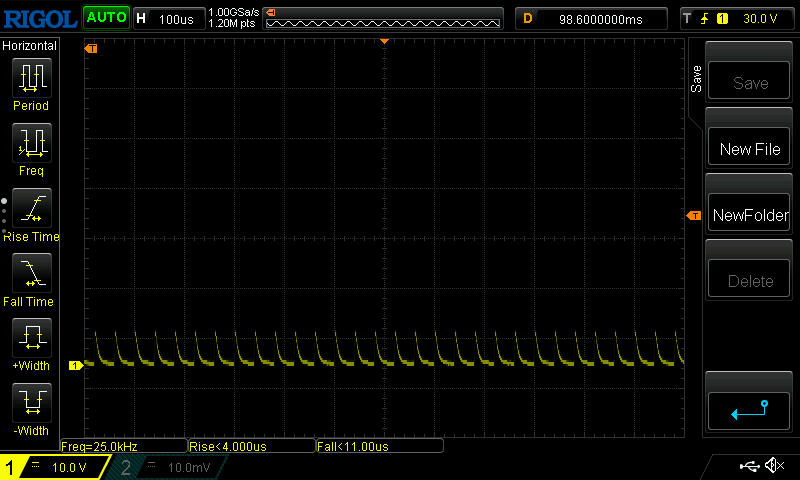Viewport: 800px width, 480px height.
Task: Click the horizontal timebase 100us field
Action: 170,19
